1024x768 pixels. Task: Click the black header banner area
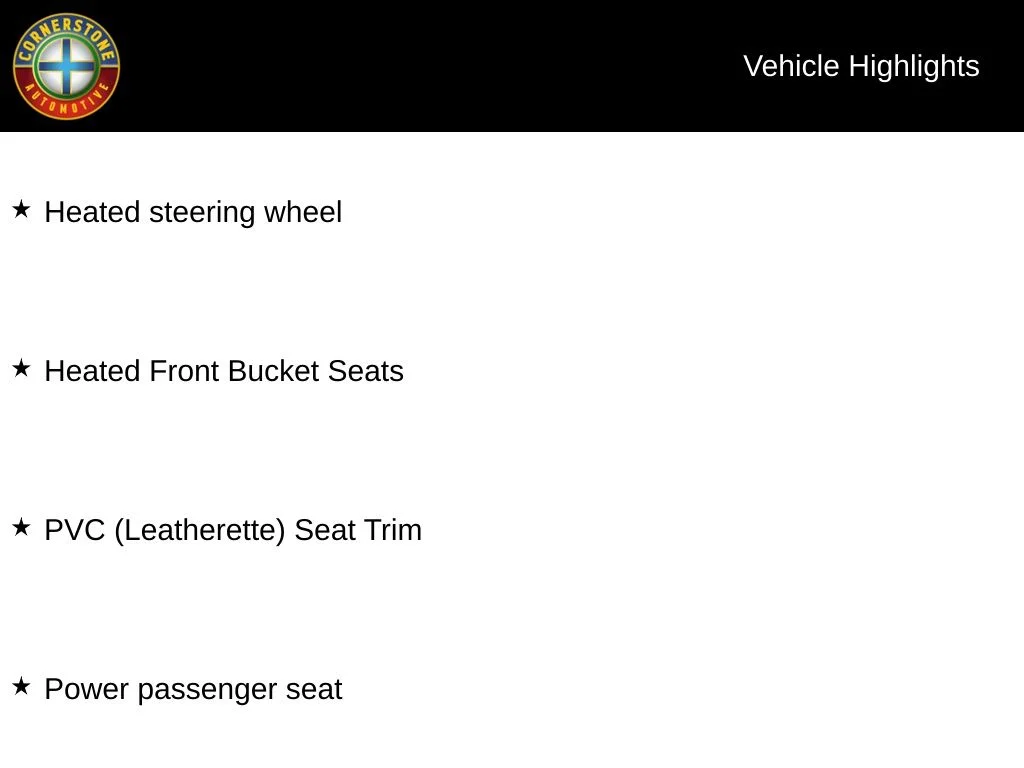pos(512,66)
